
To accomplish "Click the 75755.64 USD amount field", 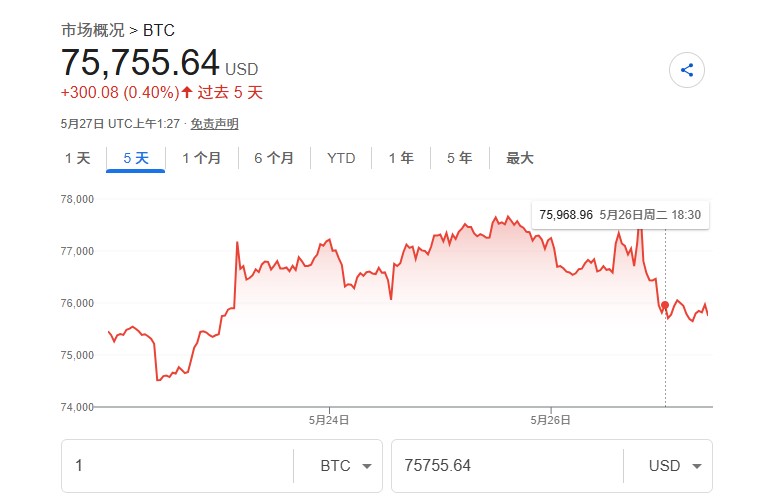I will [x=507, y=466].
